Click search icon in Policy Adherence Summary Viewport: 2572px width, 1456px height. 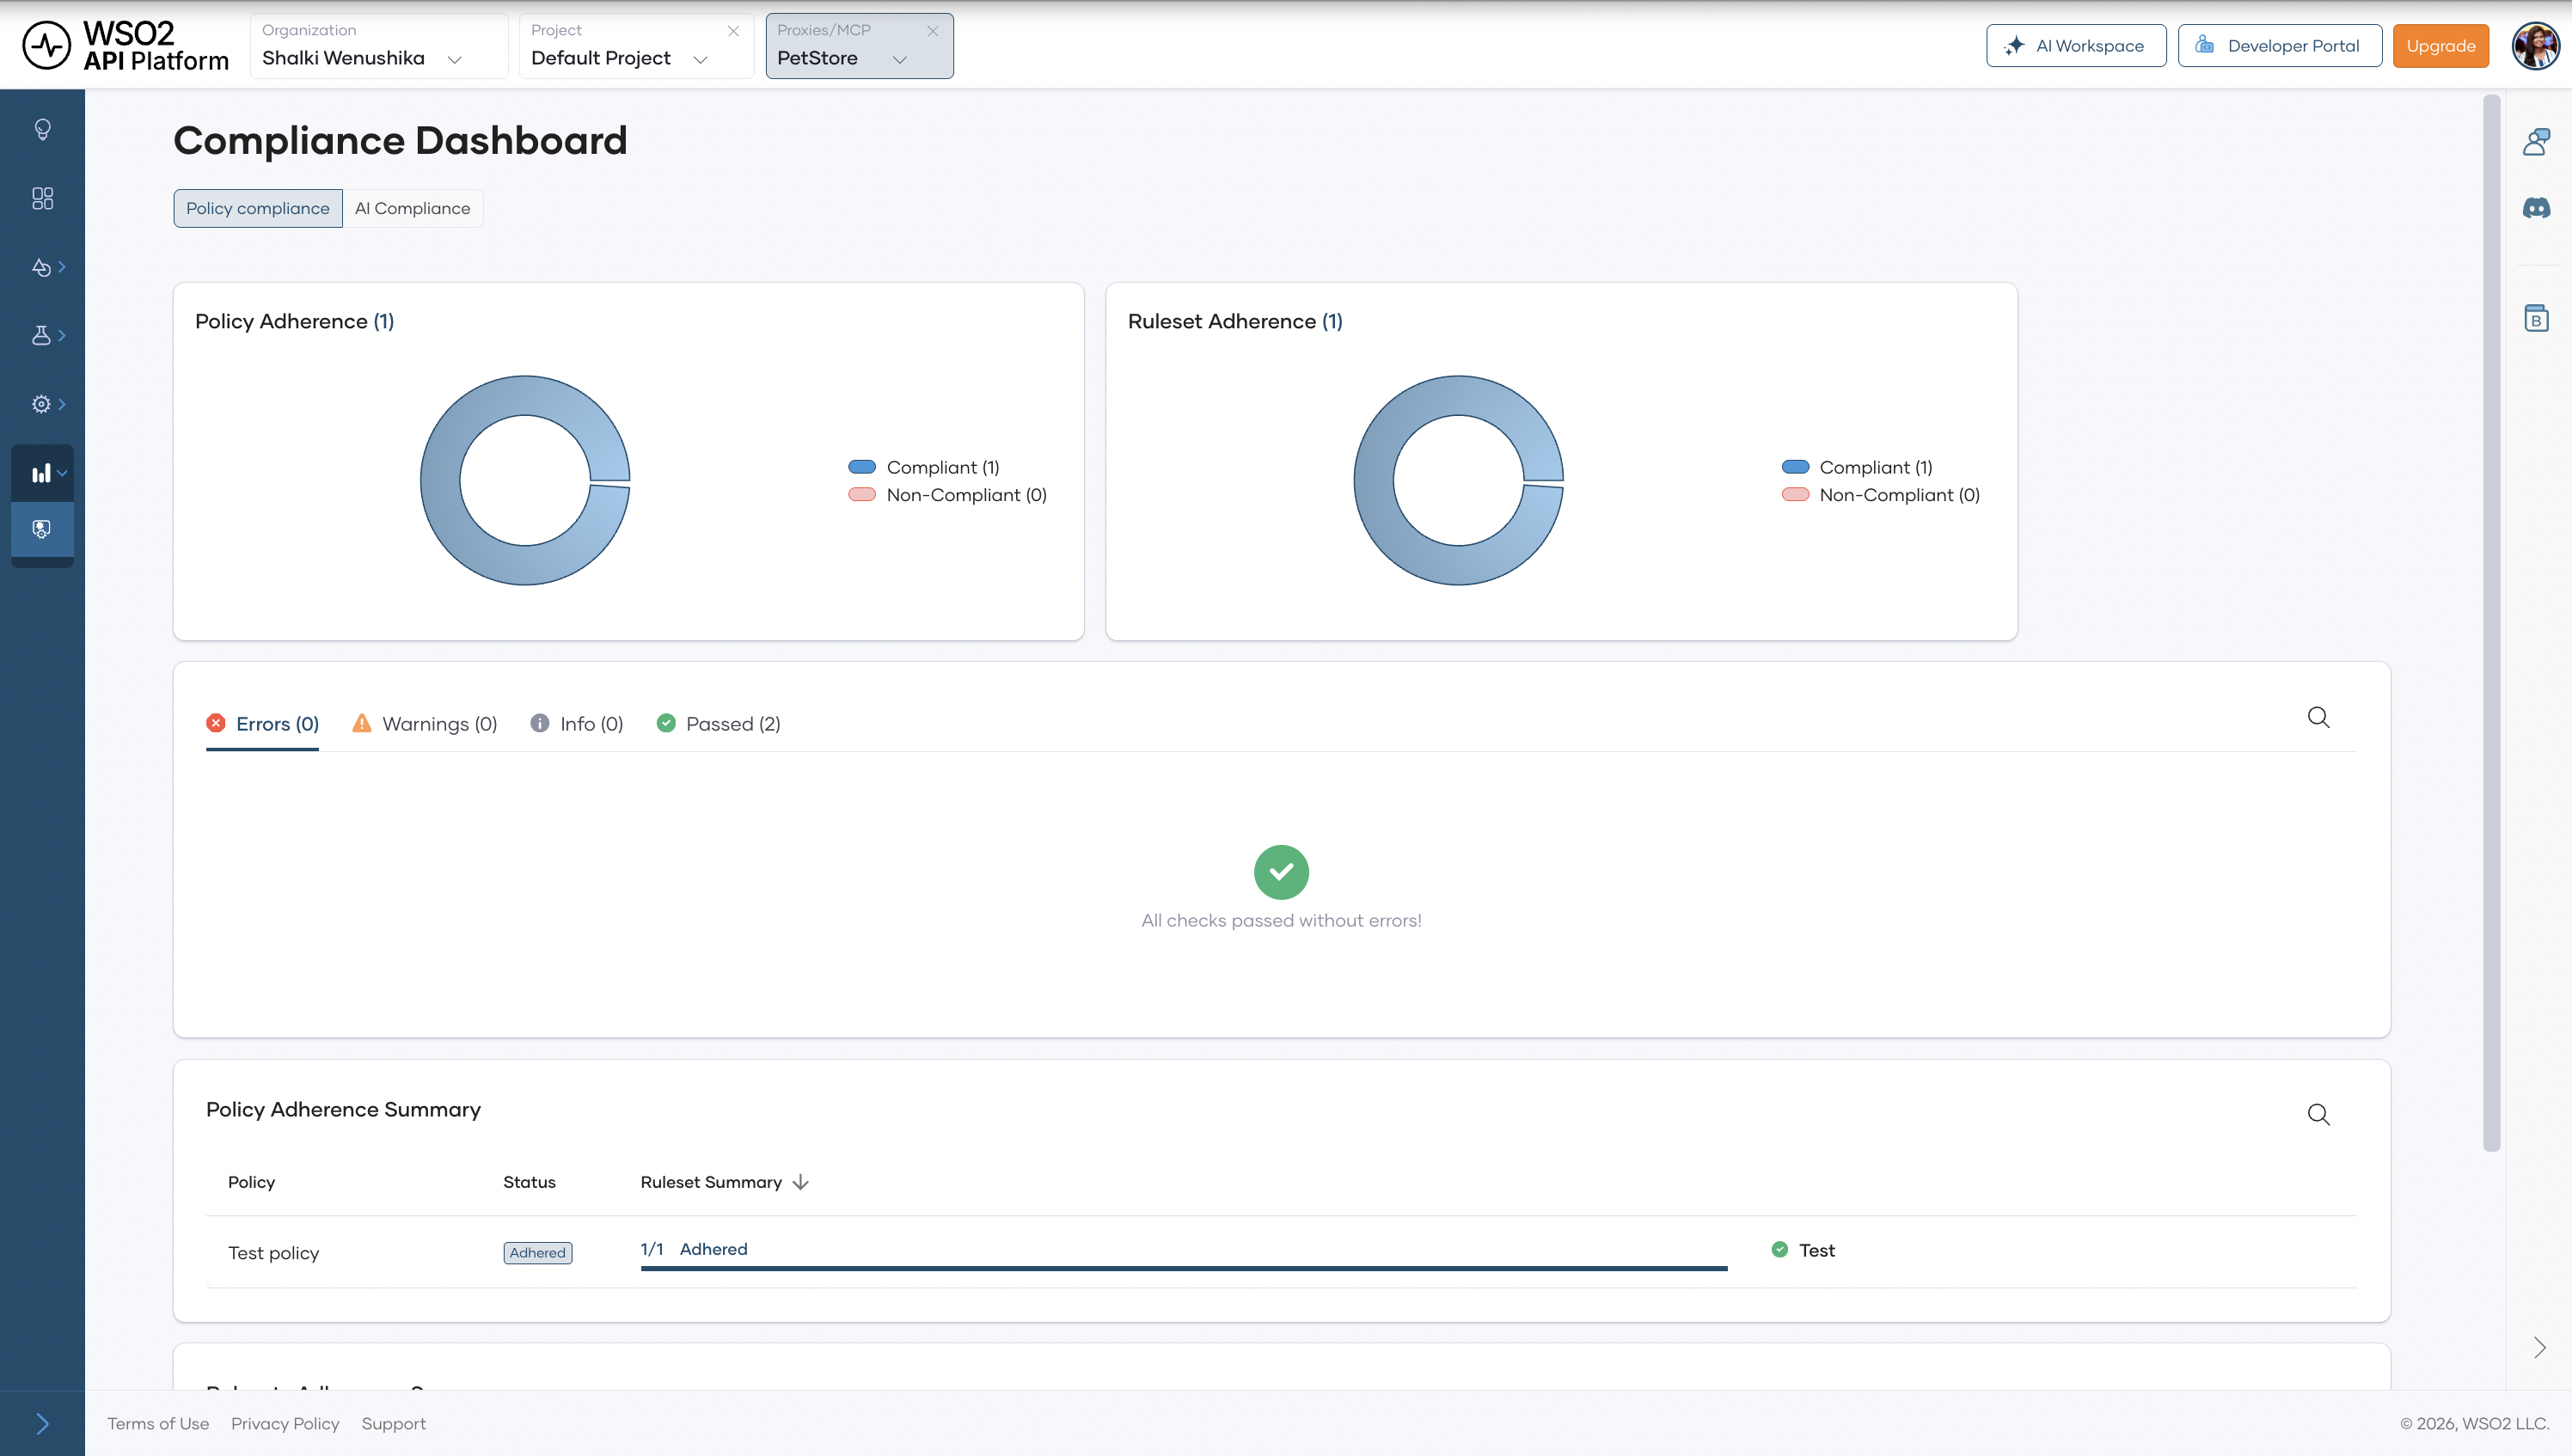coord(2318,1114)
